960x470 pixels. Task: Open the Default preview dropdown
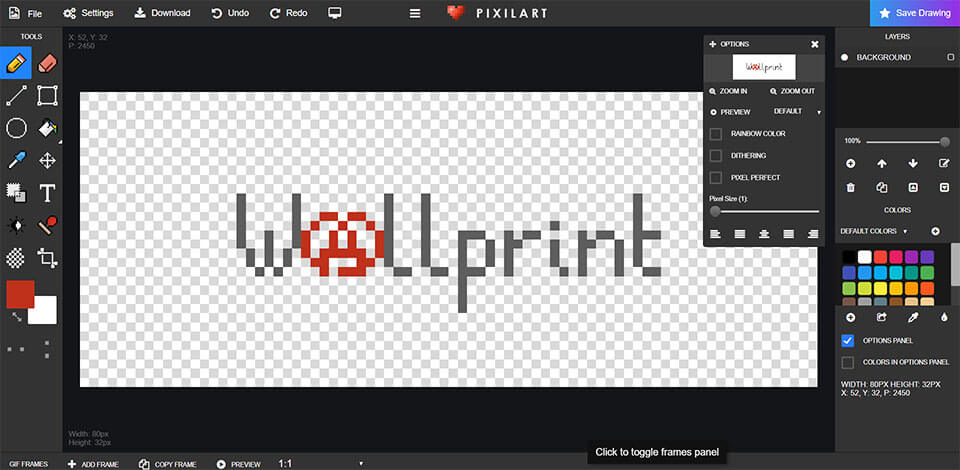(x=797, y=112)
